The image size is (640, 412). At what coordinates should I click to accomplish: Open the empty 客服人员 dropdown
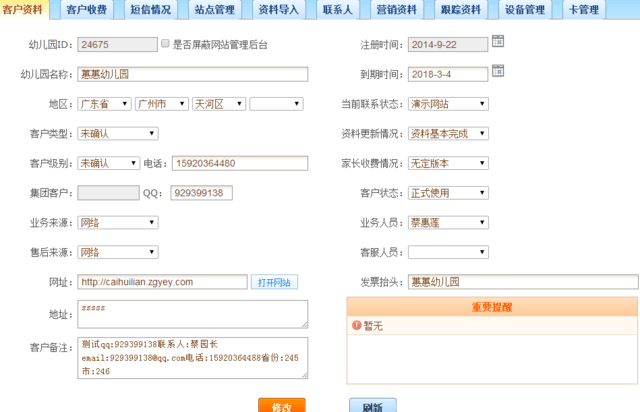pyautogui.click(x=448, y=252)
